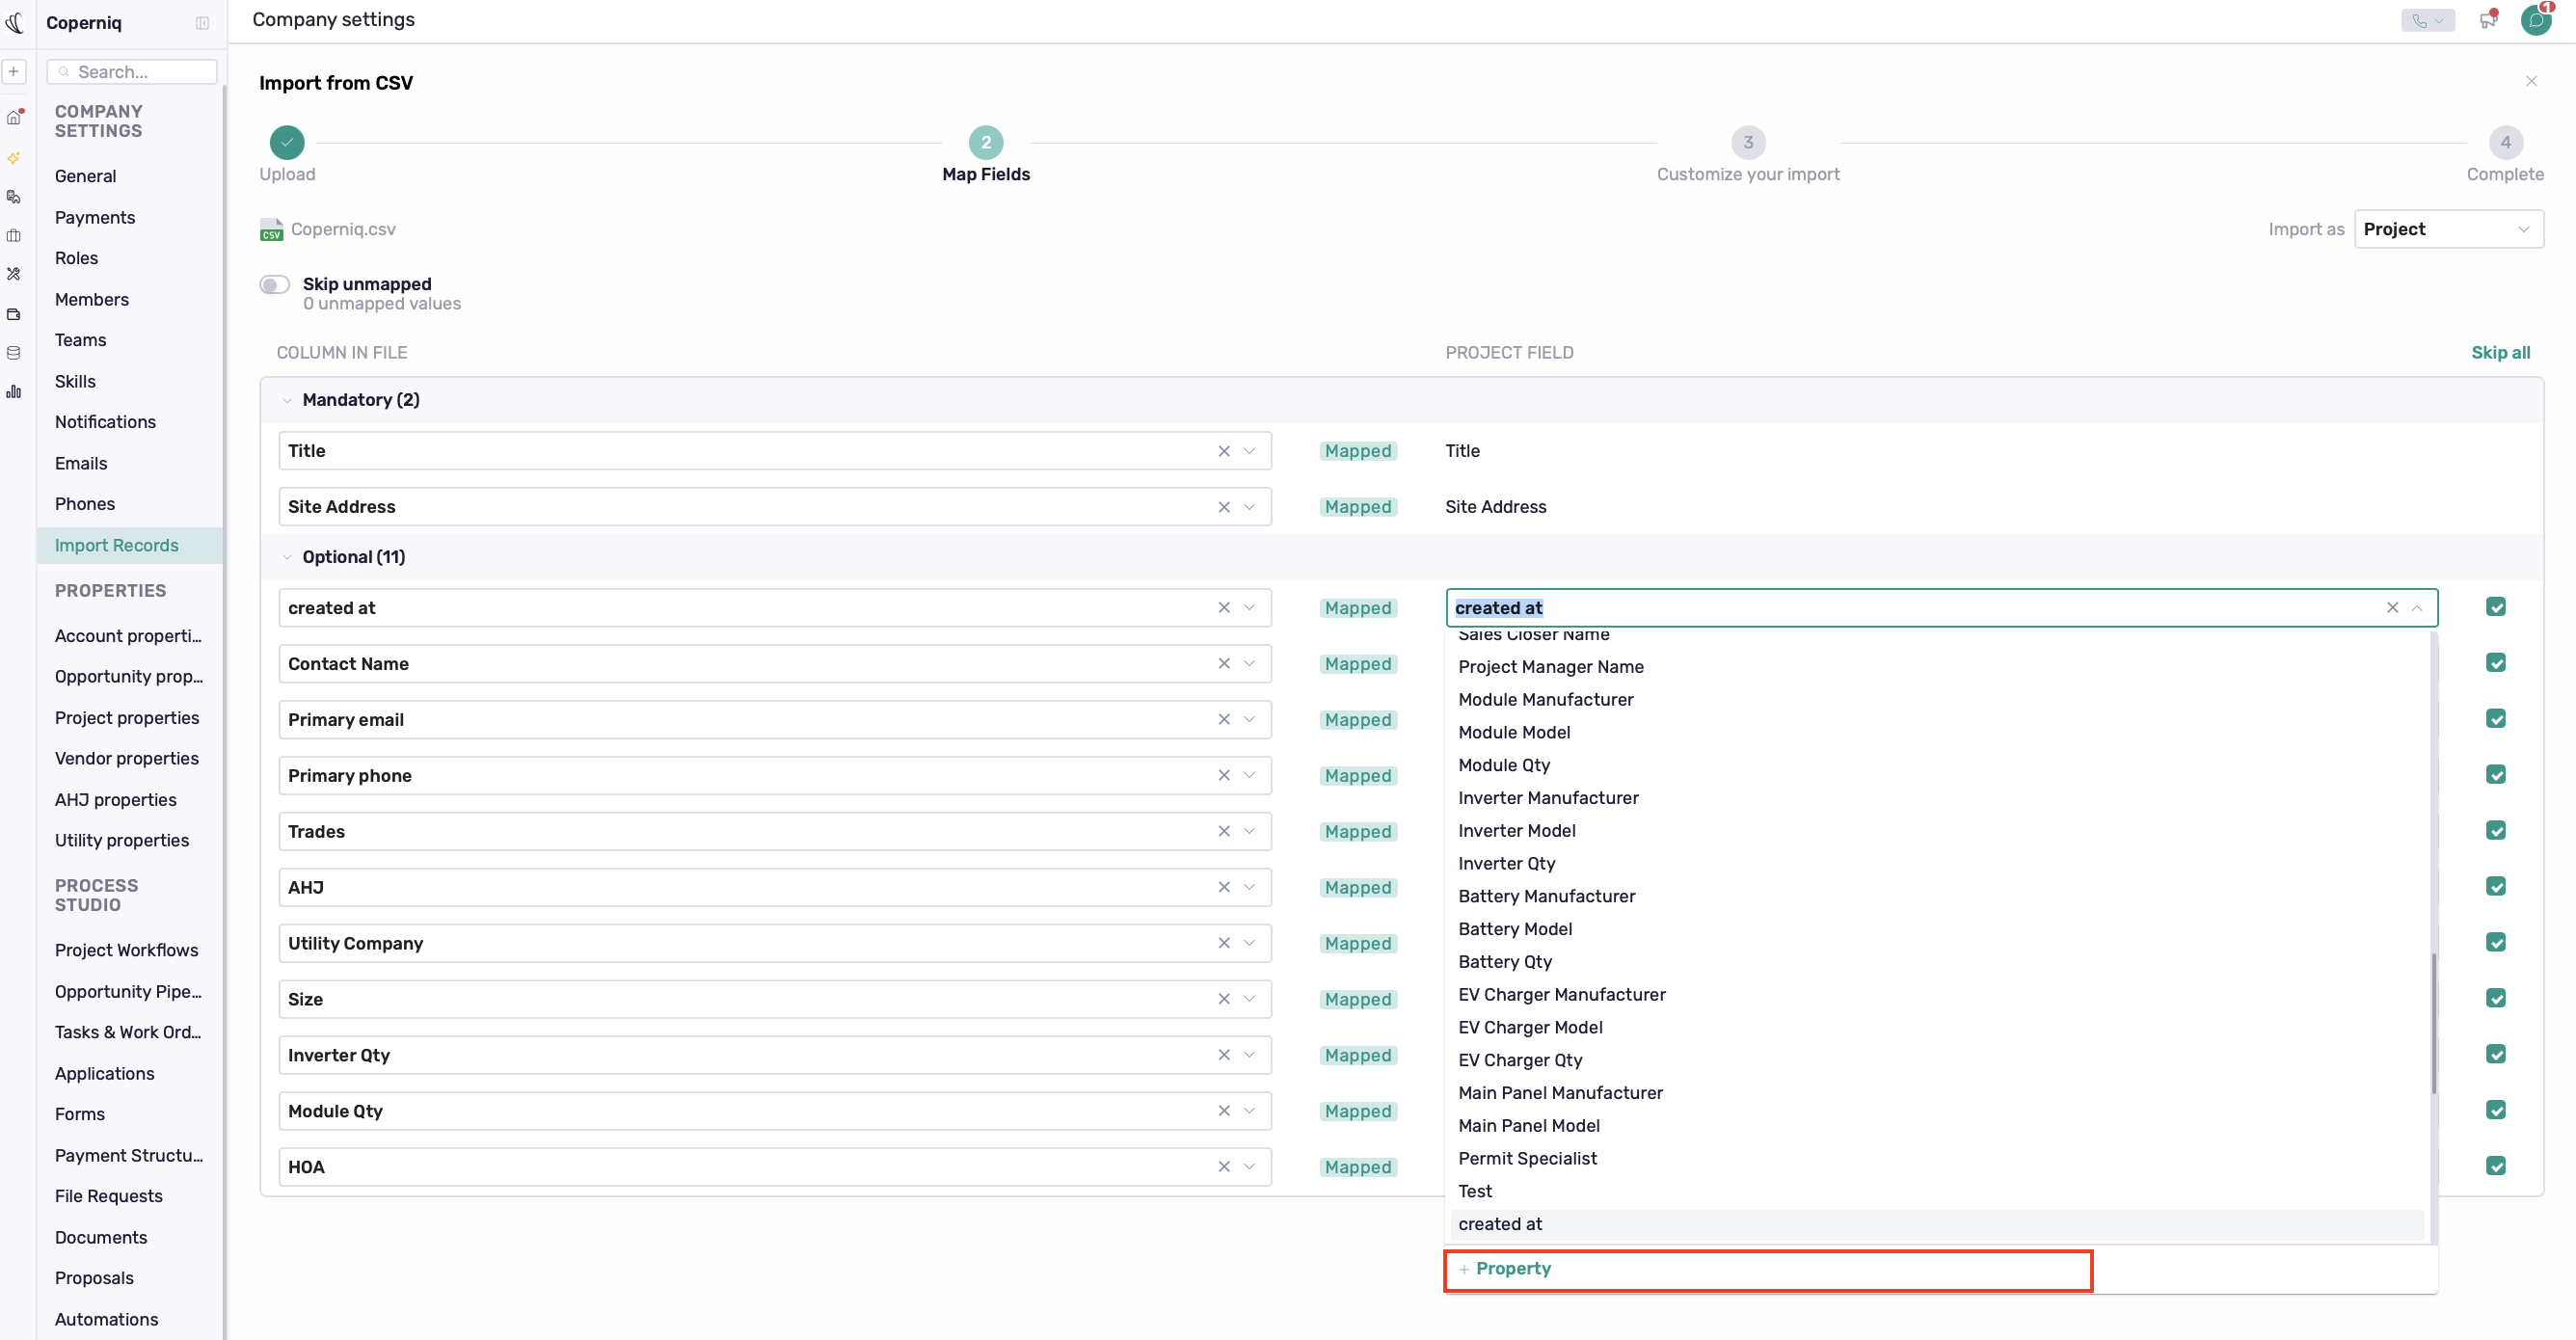Screen dimensions: 2576x1340
Task: Select created at option in list
Action: pos(1937,1224)
